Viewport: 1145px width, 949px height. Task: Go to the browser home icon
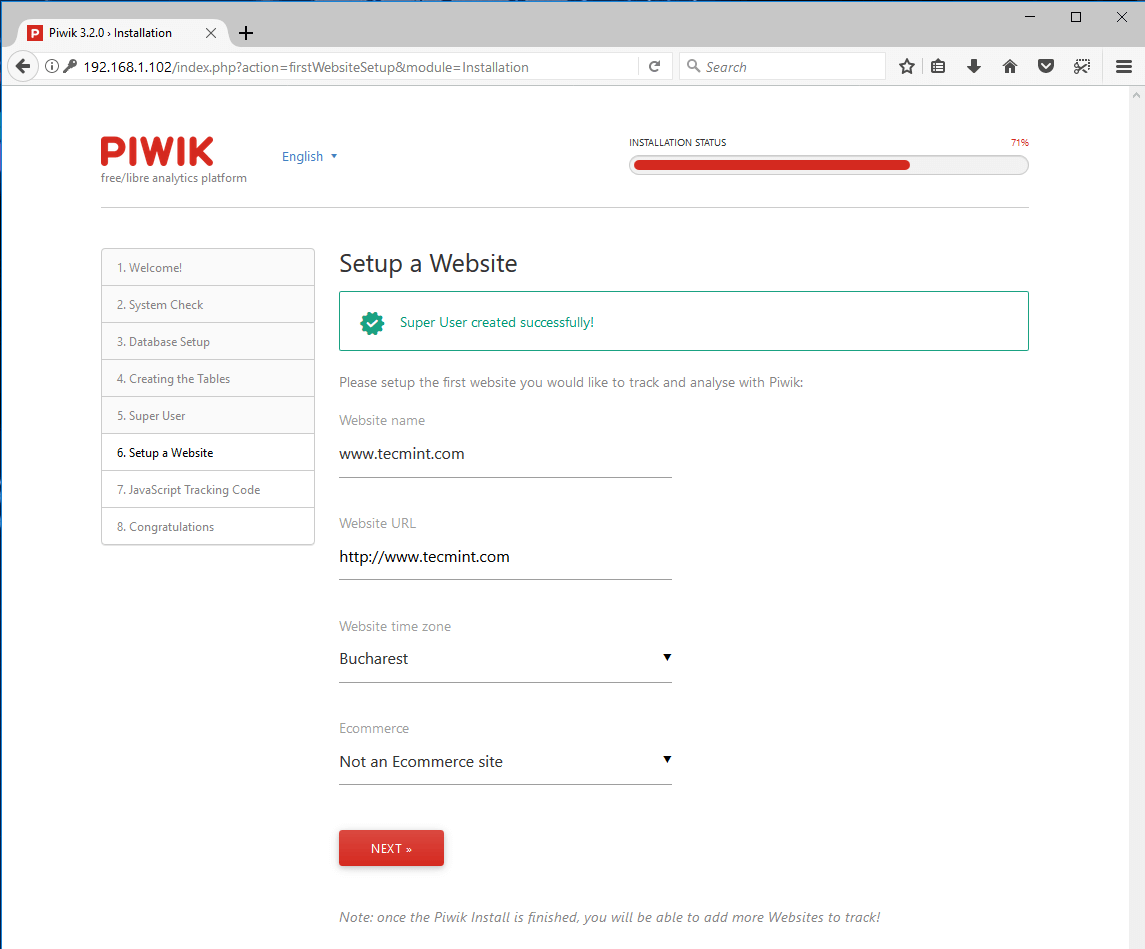[x=1009, y=66]
